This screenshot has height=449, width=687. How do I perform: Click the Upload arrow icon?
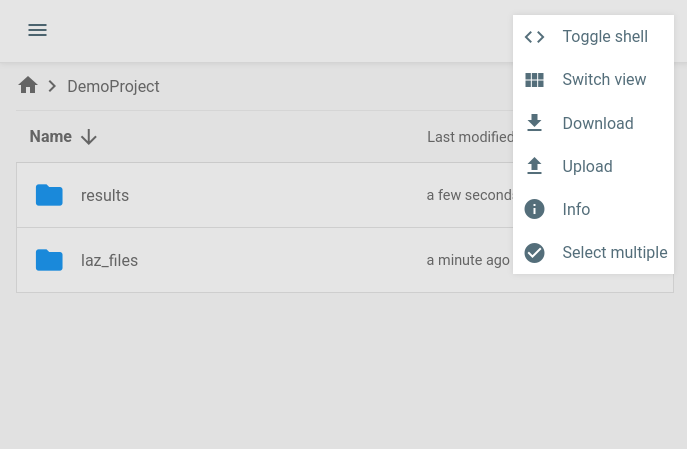point(535,166)
